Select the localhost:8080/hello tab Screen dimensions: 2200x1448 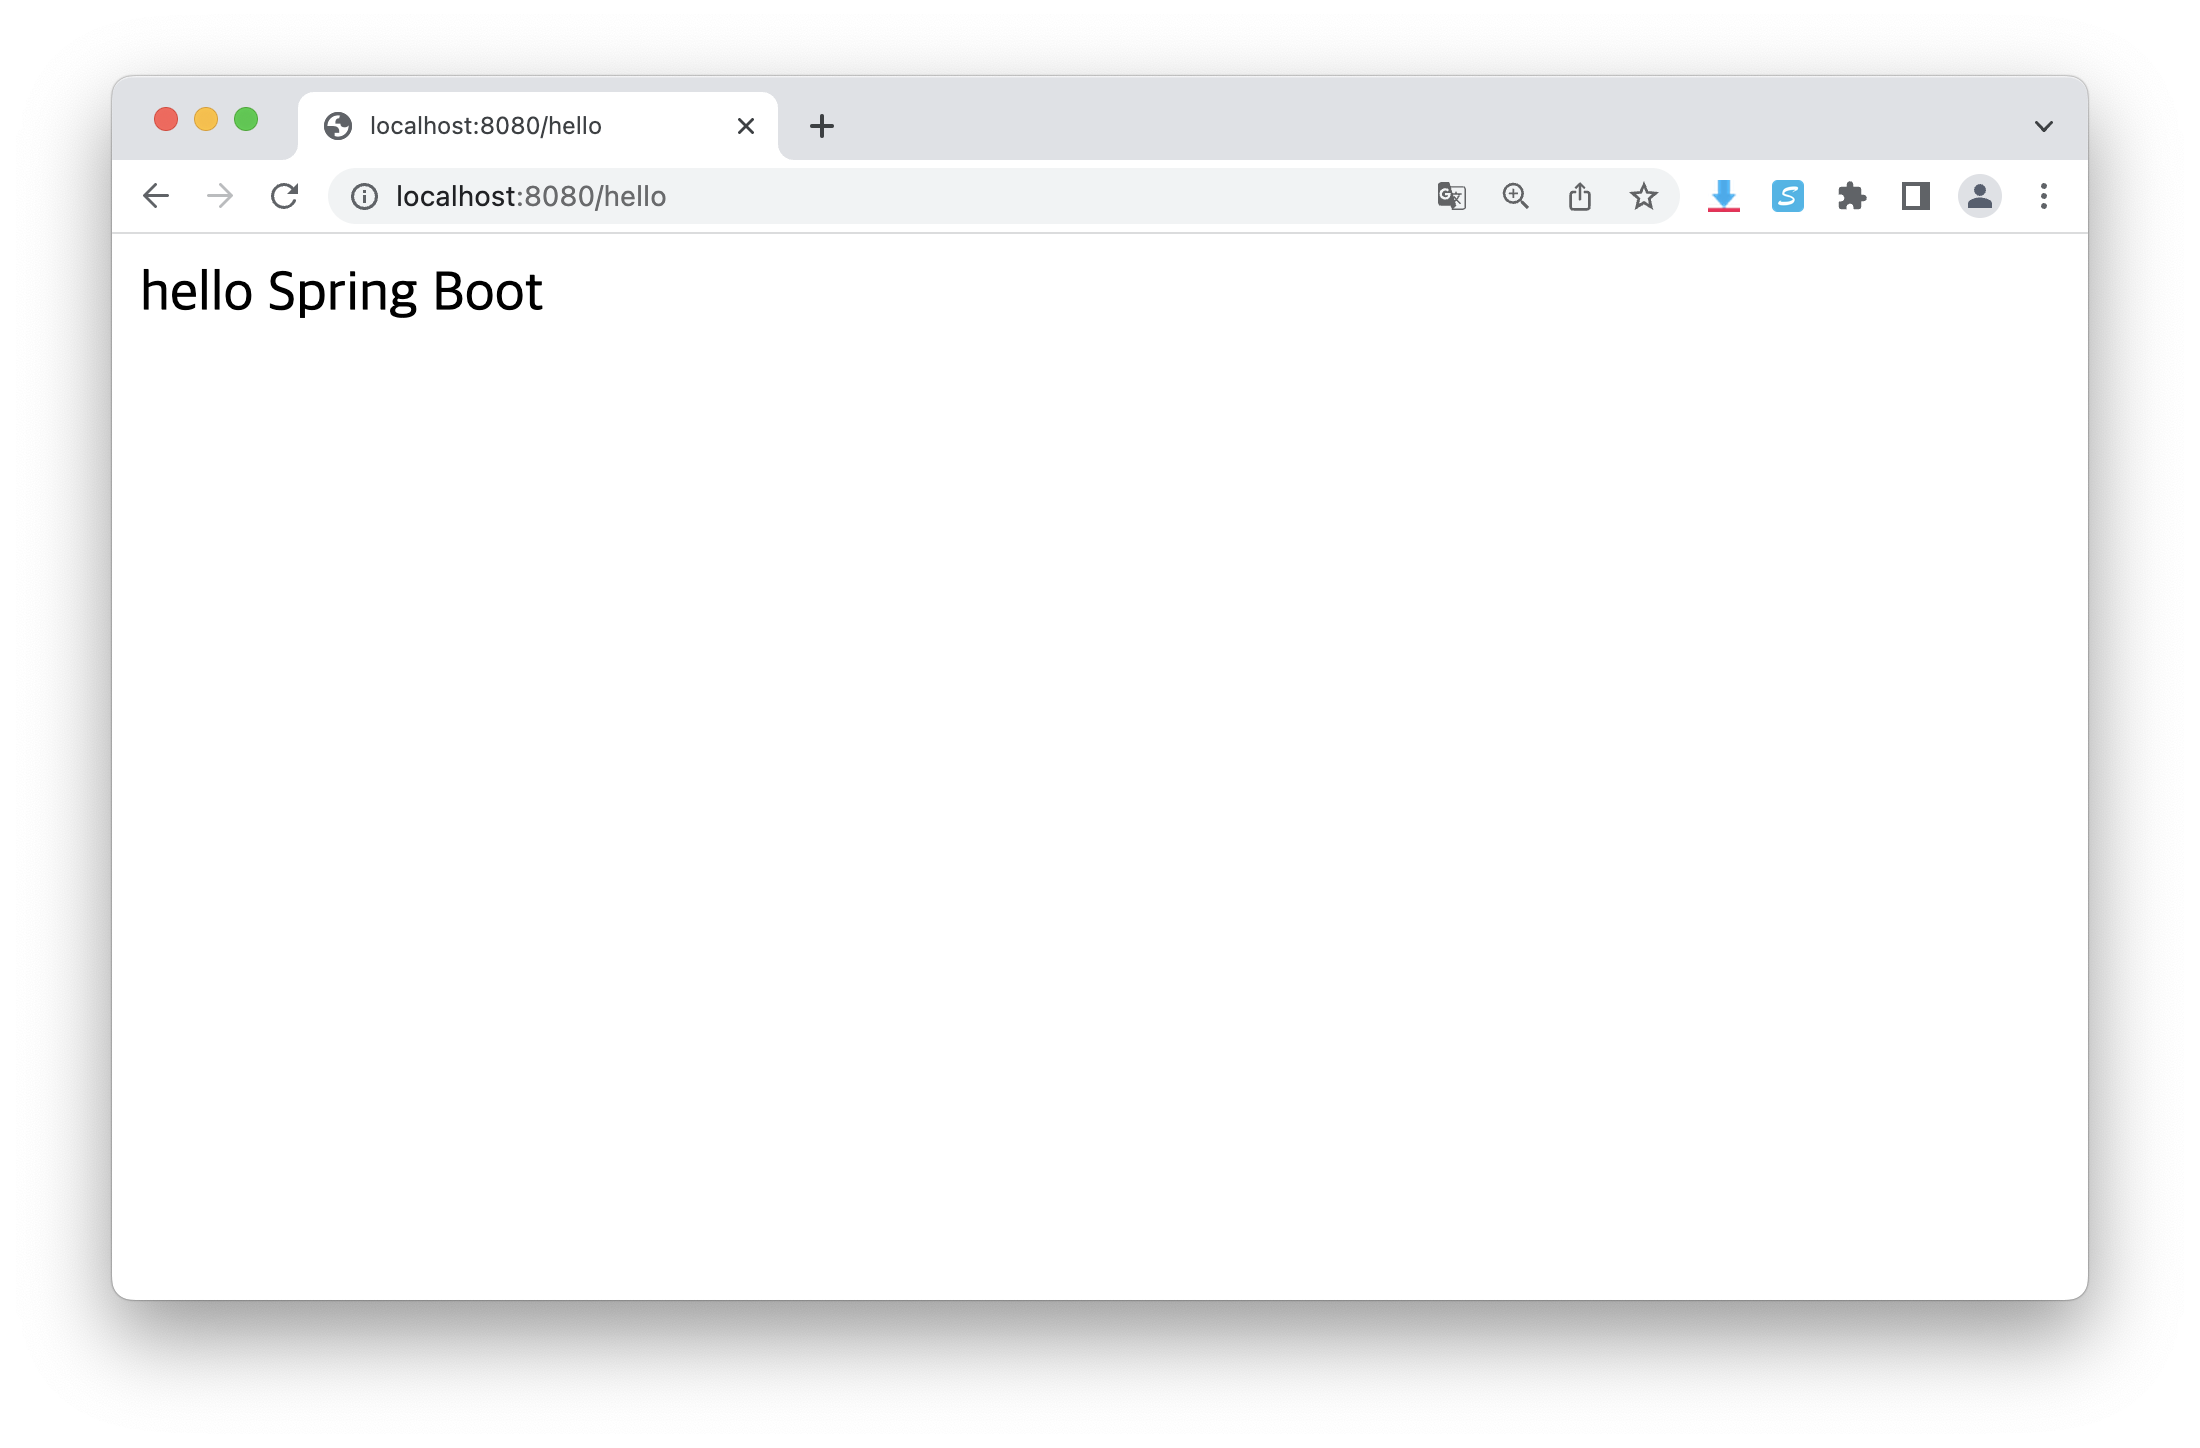pos(486,126)
